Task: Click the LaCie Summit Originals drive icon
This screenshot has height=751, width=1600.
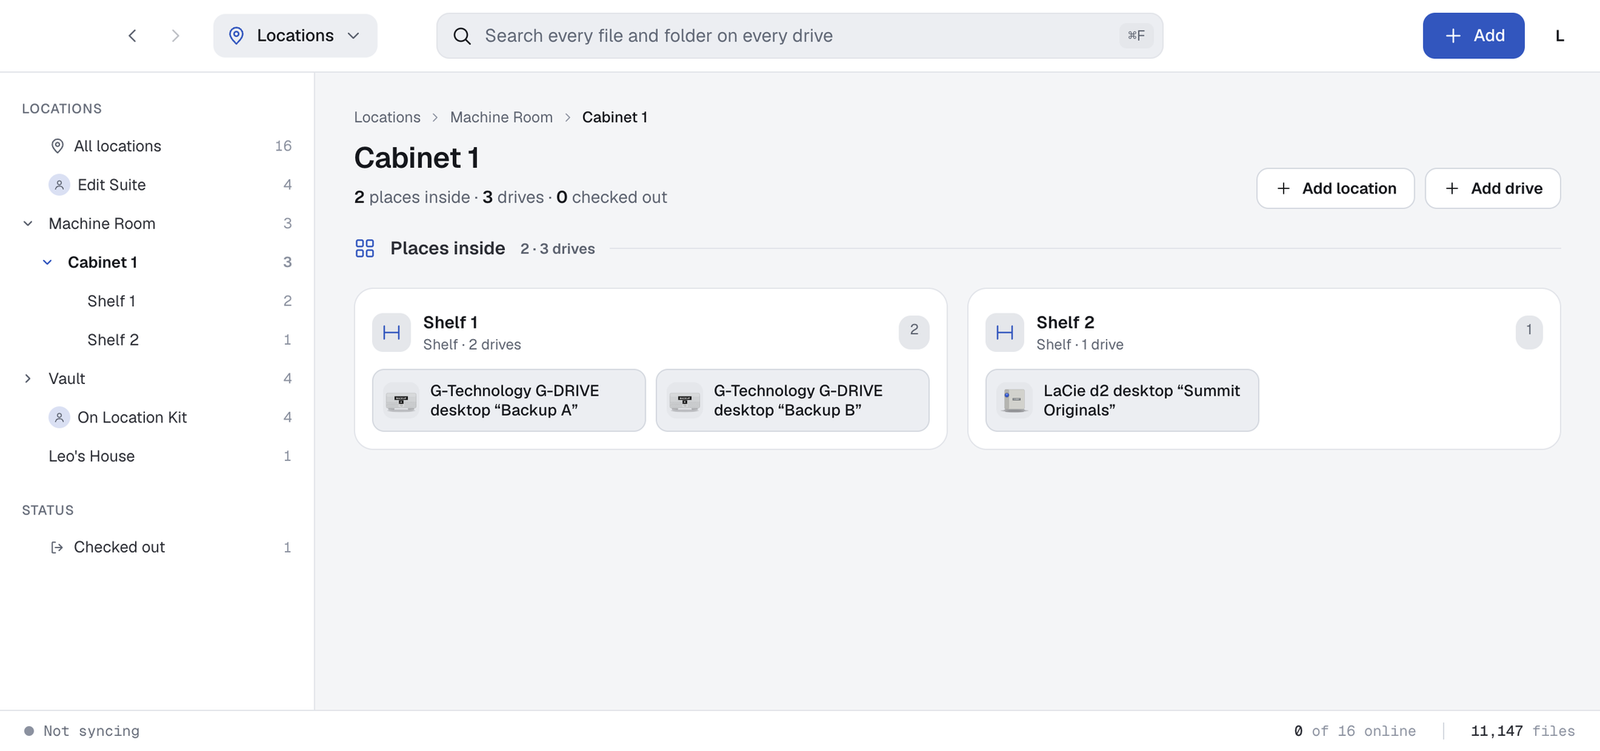Action: 1014,401
